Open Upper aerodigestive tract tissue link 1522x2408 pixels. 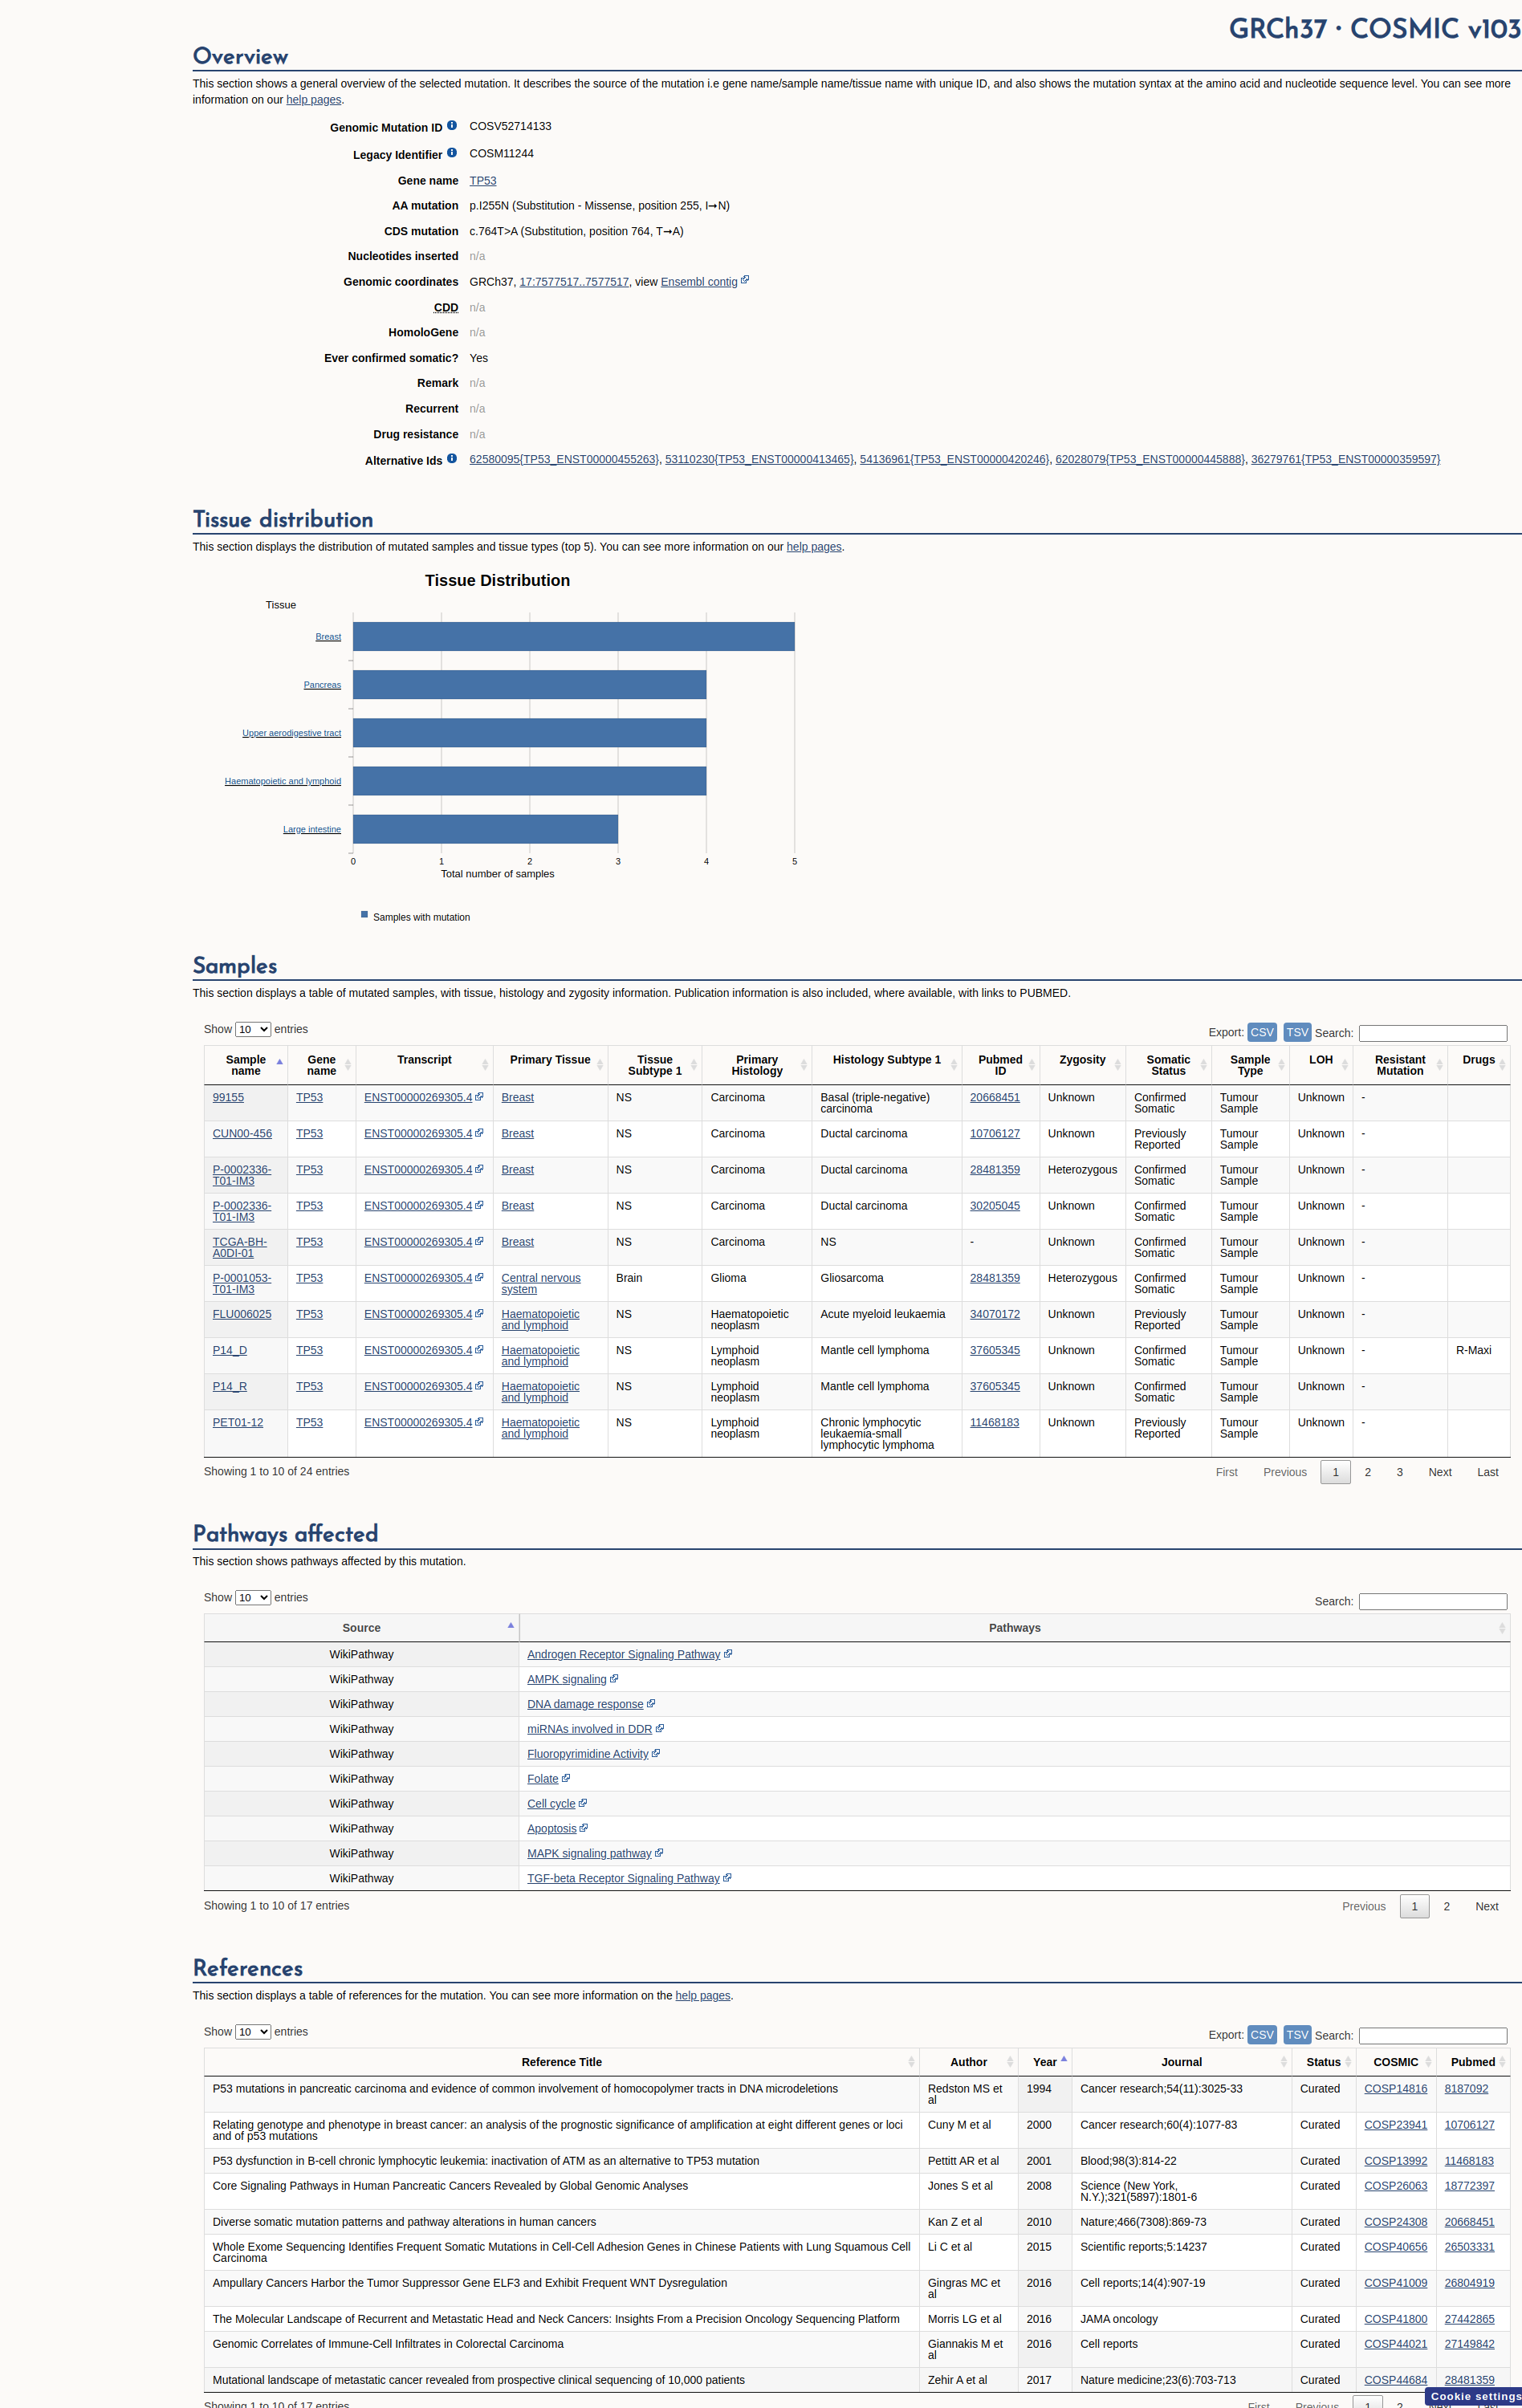(x=291, y=733)
